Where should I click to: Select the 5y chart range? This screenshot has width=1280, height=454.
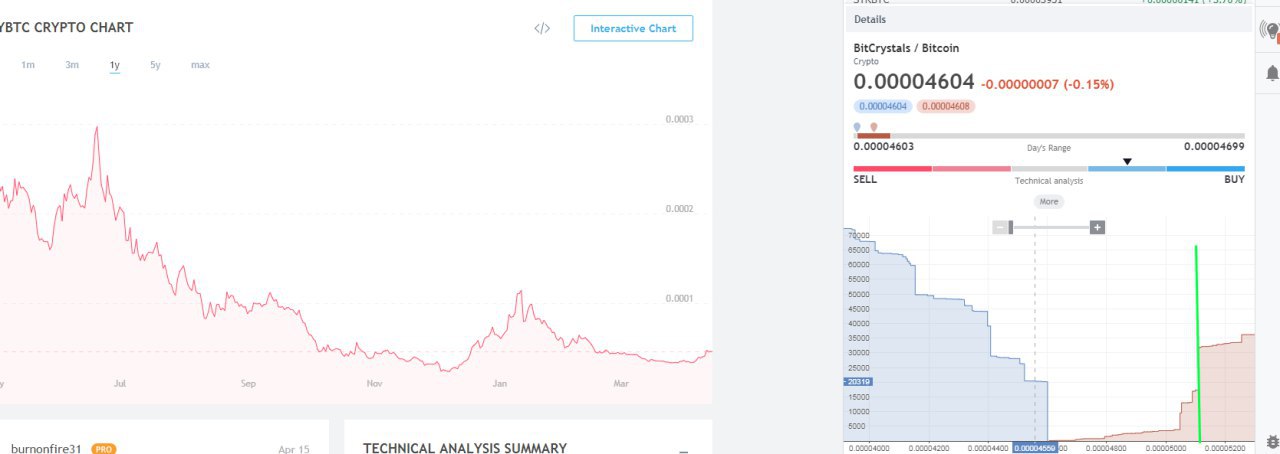tap(155, 65)
